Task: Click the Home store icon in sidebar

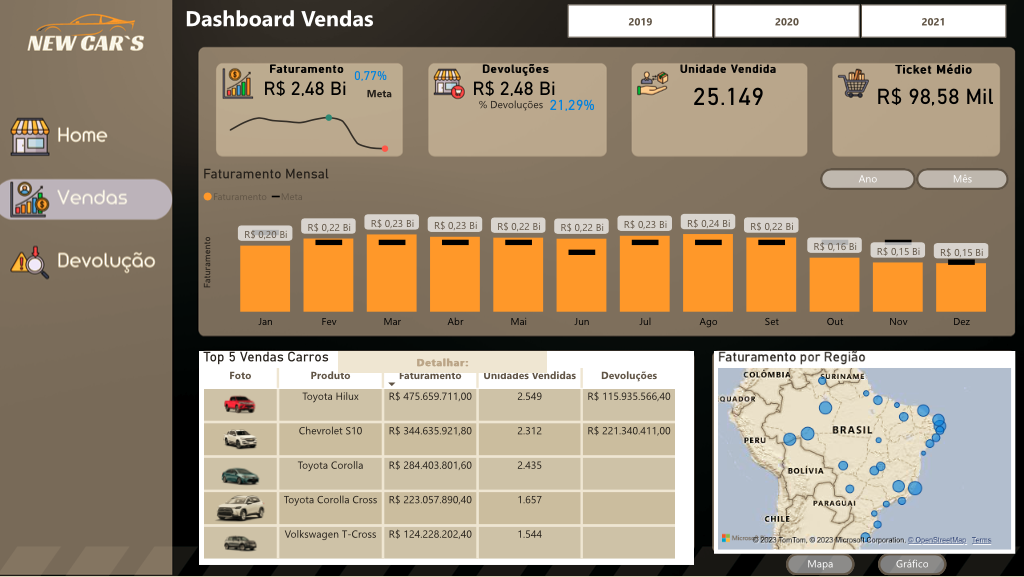Action: 30,136
